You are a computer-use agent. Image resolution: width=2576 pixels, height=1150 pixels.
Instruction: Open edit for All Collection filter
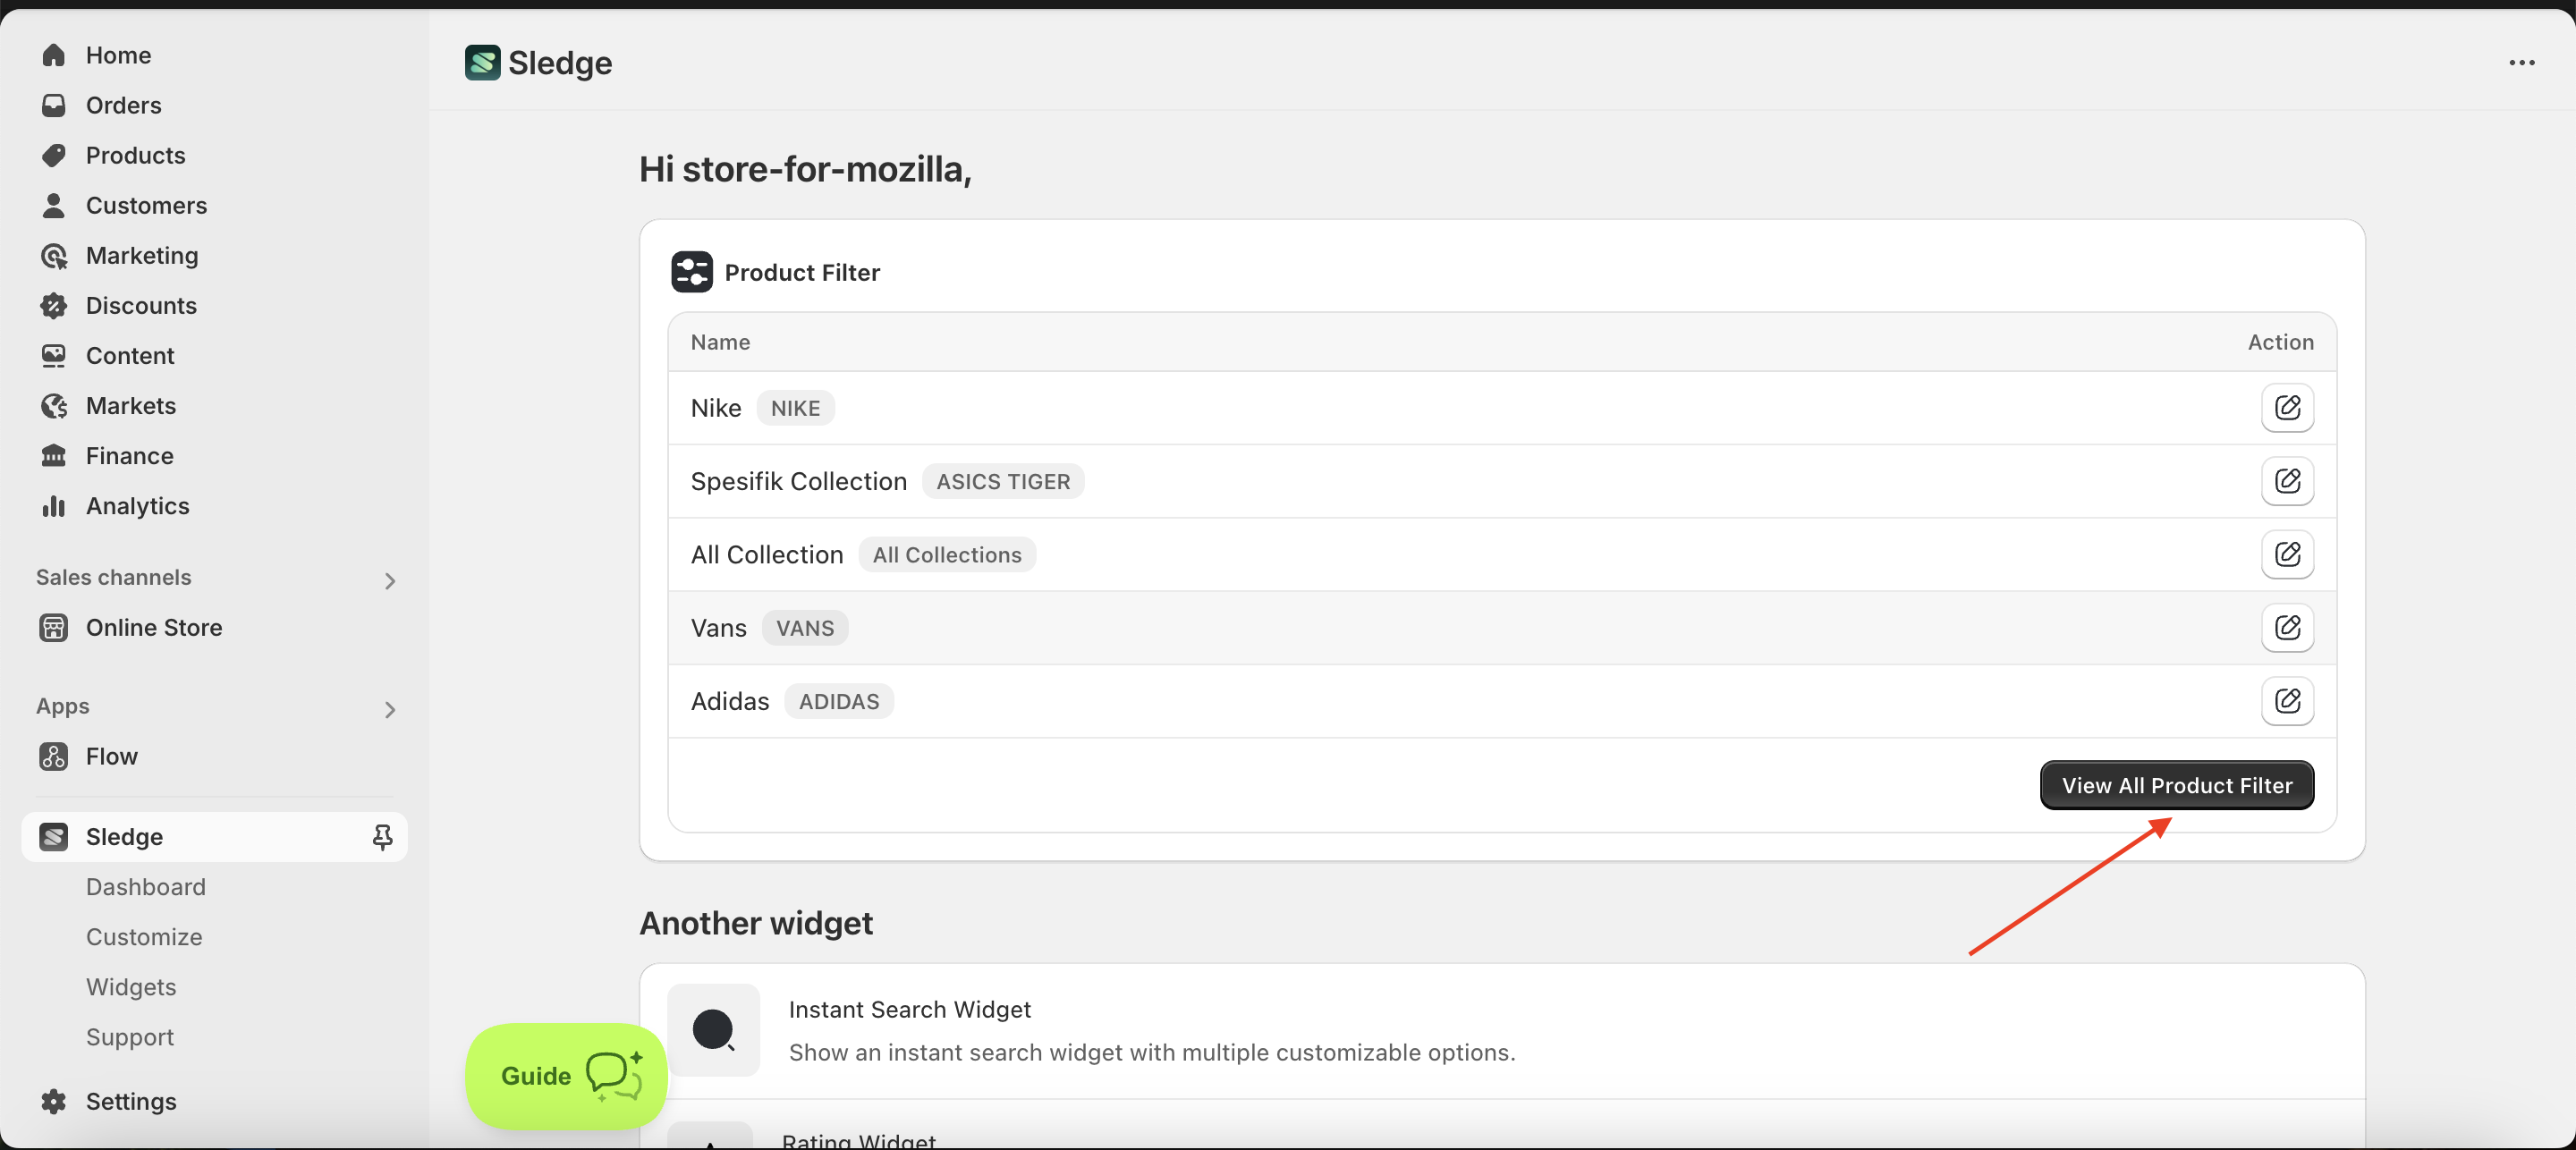coord(2287,554)
